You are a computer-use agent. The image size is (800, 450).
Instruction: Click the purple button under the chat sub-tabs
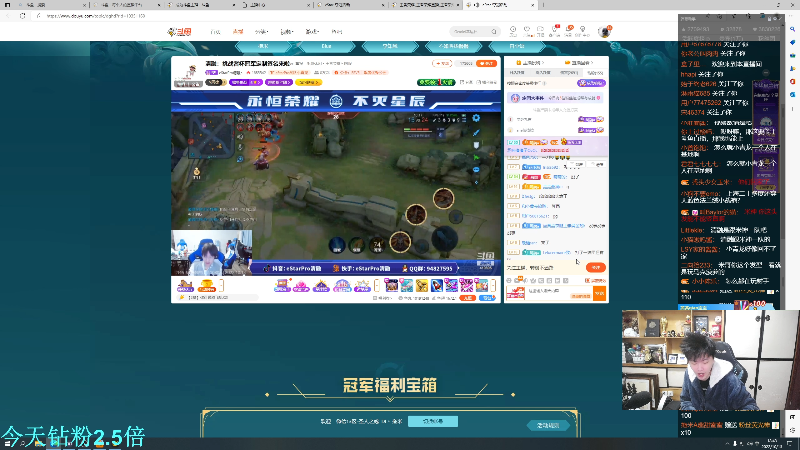(591, 83)
